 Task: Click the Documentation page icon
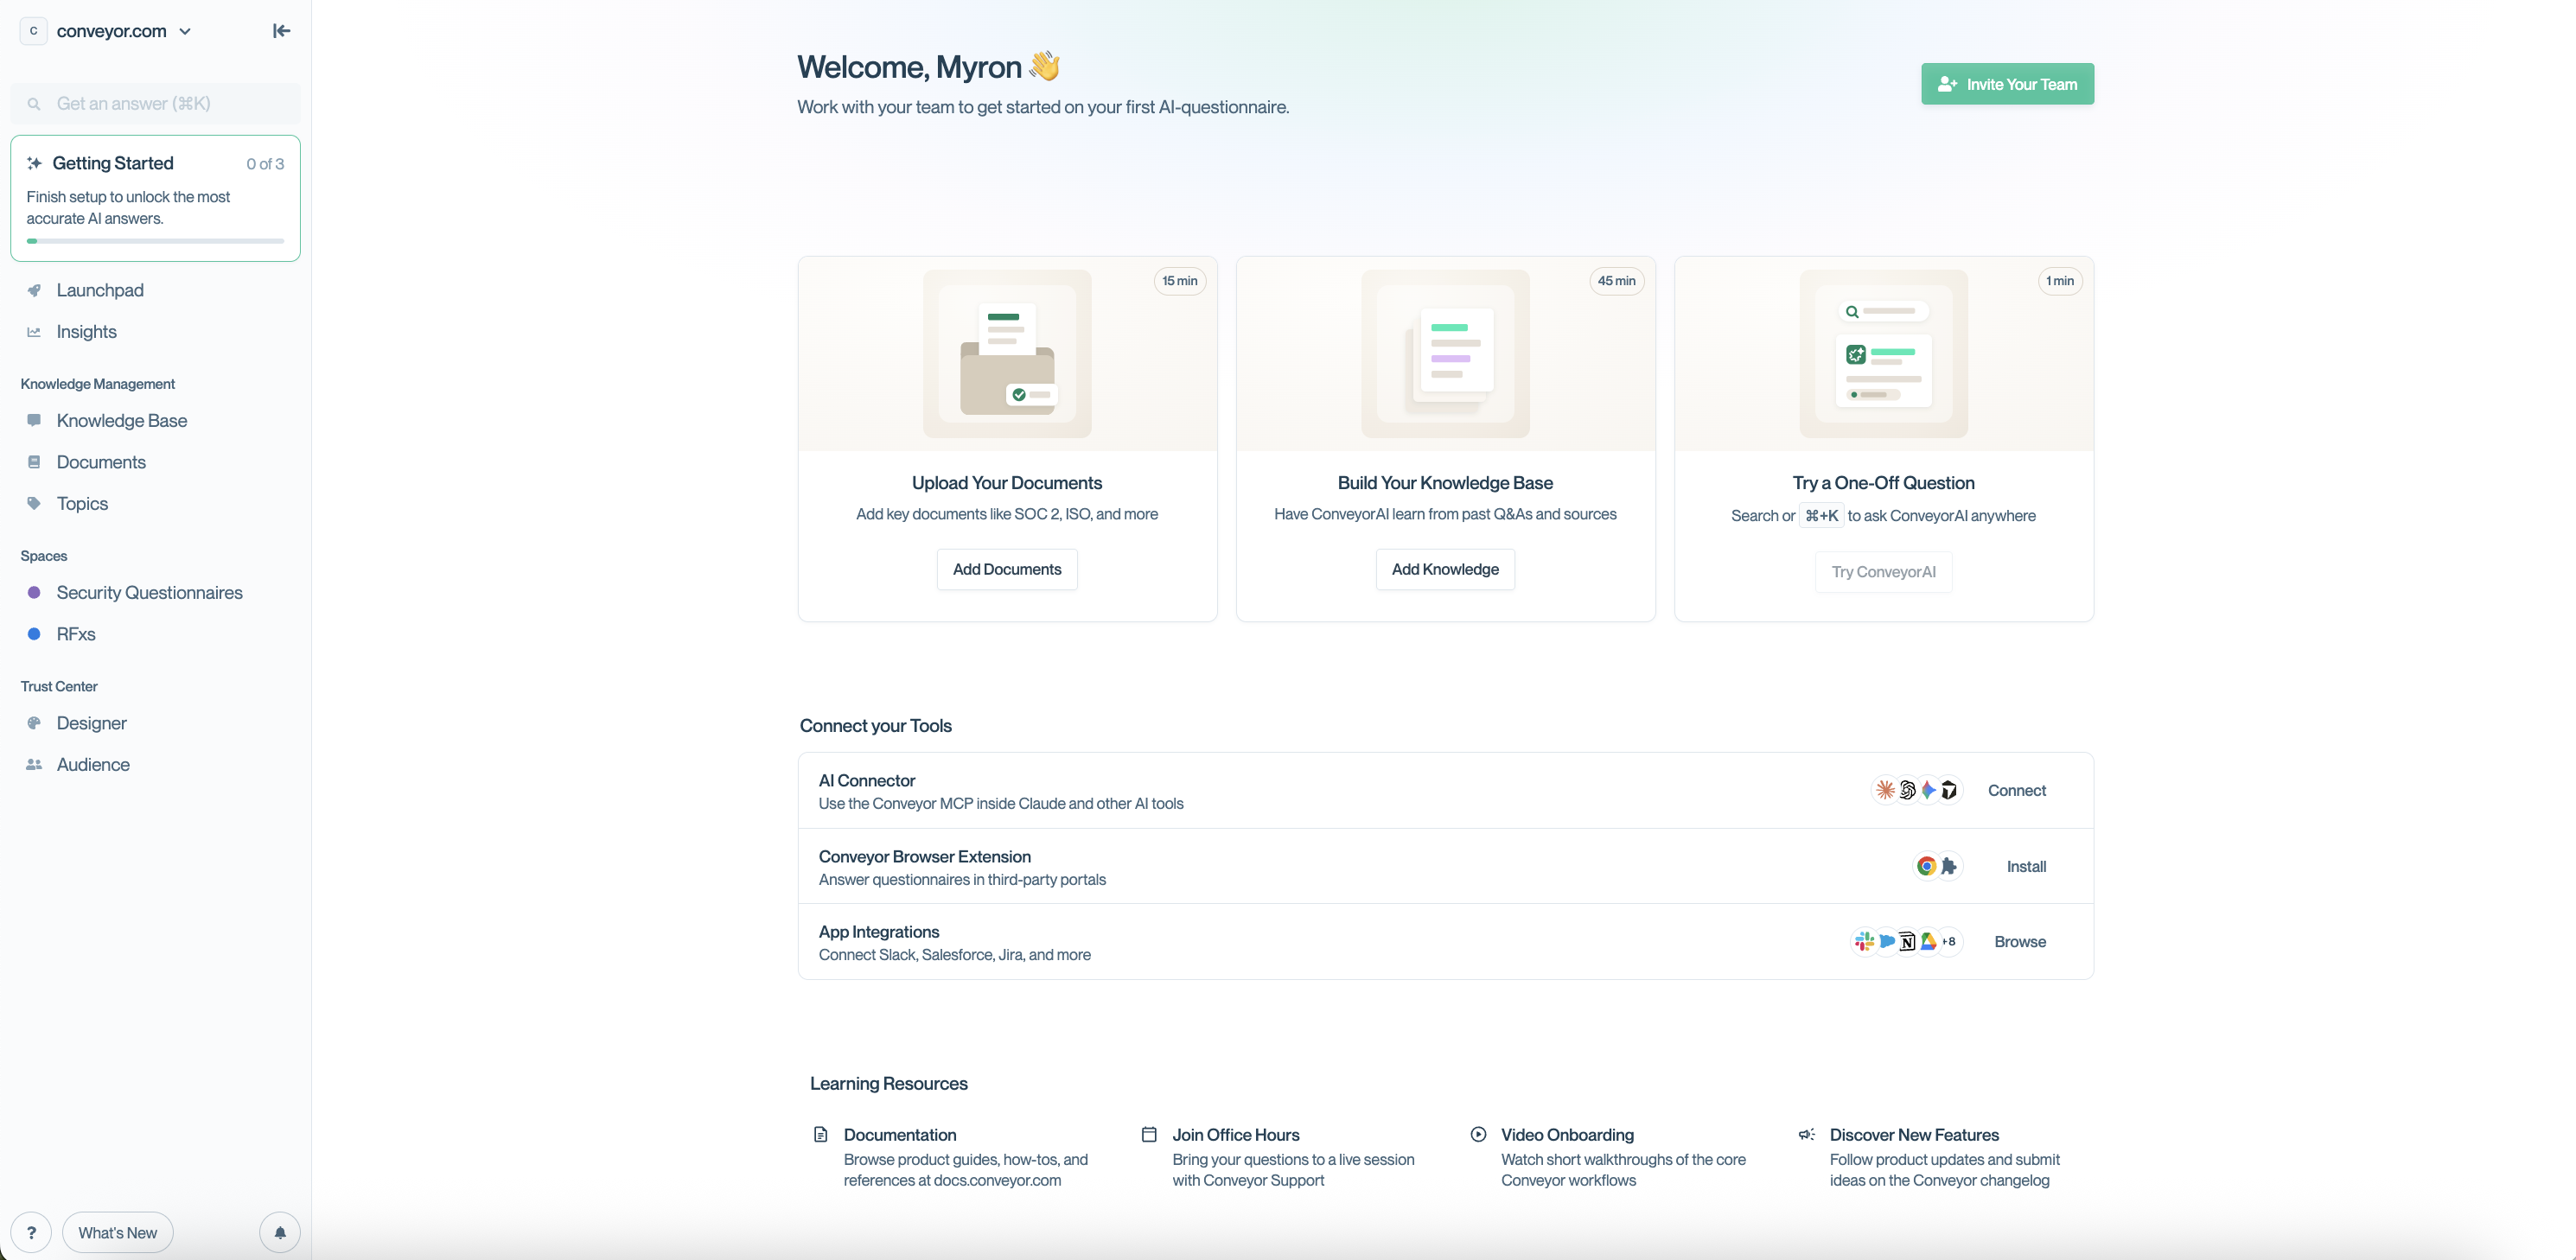pyautogui.click(x=821, y=1134)
